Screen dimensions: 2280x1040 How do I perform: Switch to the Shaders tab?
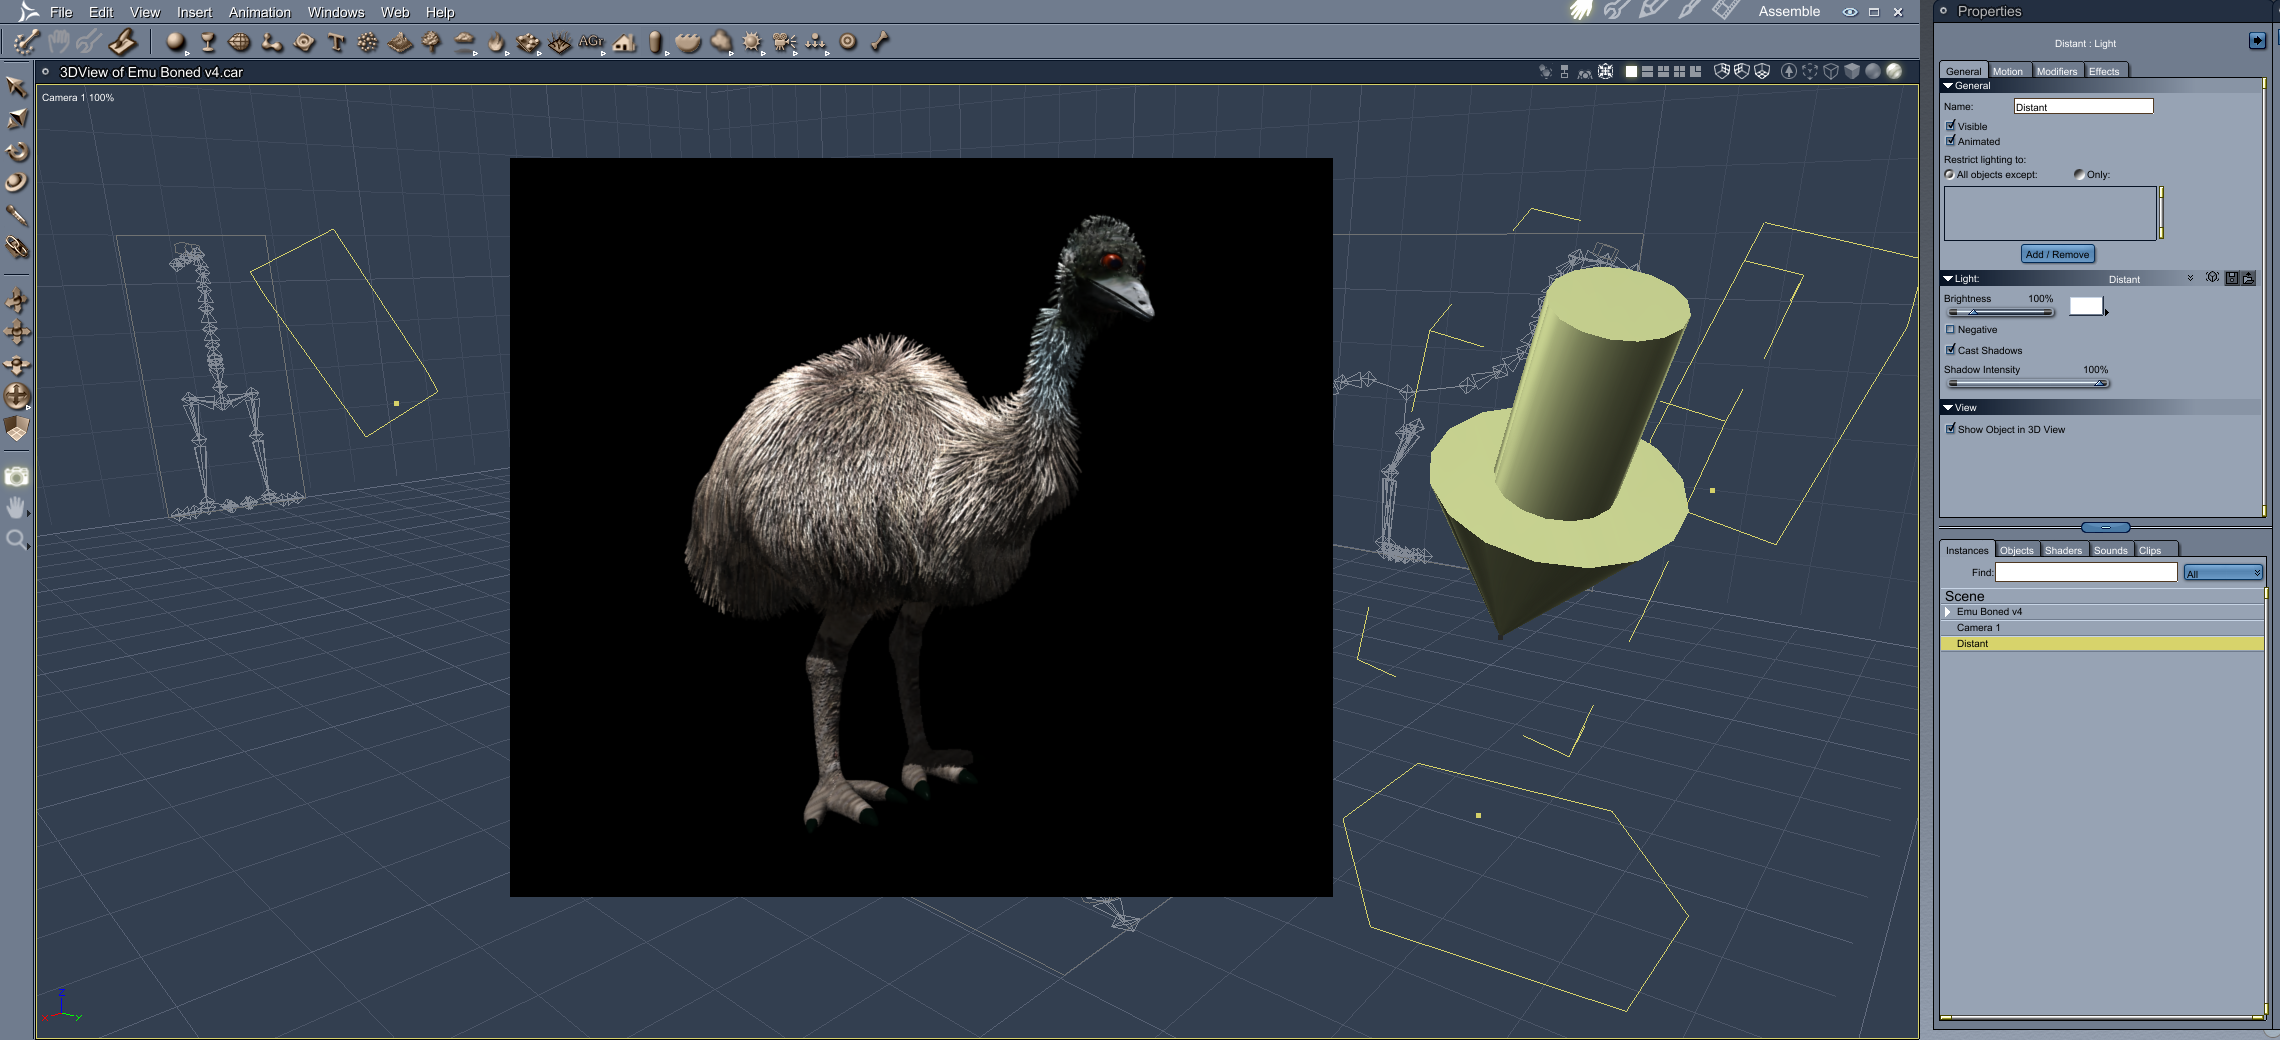pyautogui.click(x=2063, y=550)
